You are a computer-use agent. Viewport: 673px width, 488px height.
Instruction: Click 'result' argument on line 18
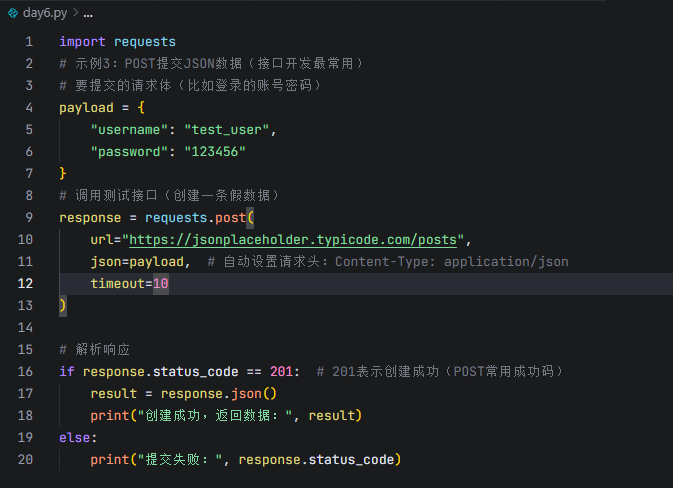(332, 415)
